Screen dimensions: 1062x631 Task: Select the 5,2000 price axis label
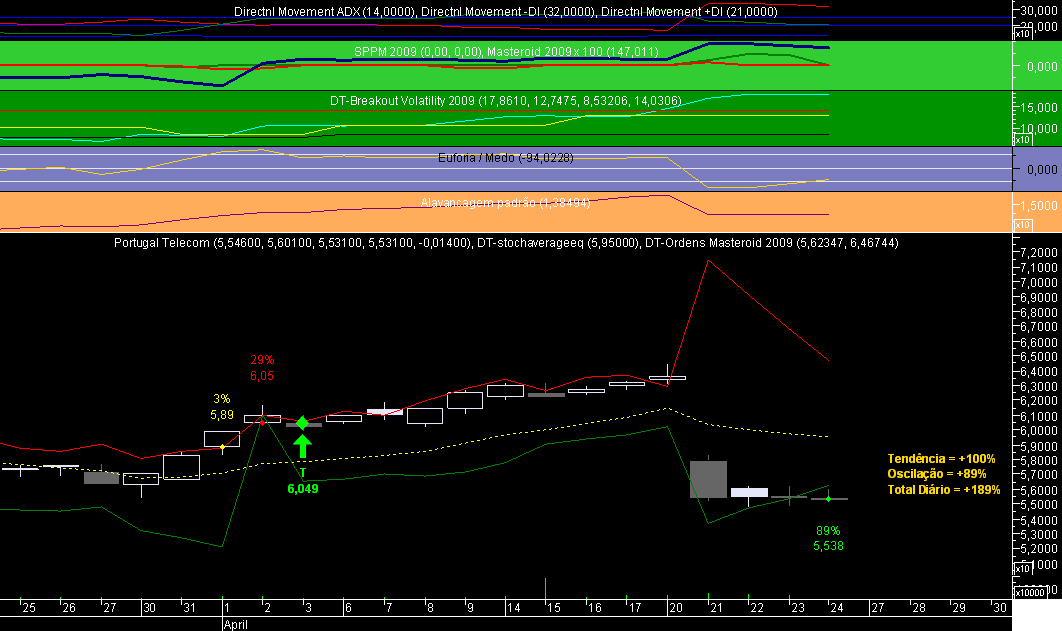point(1038,549)
